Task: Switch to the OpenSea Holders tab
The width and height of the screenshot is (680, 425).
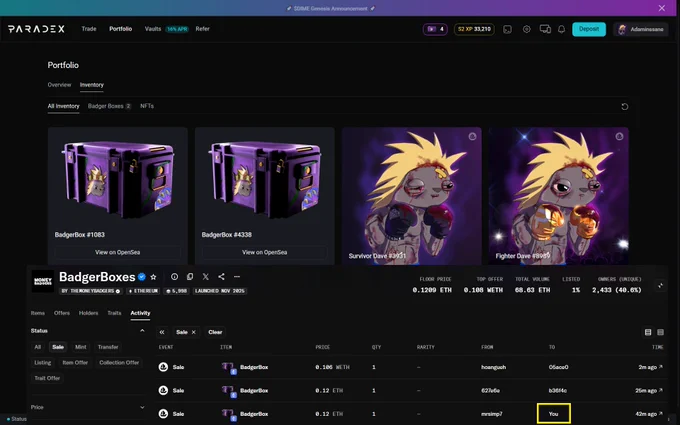Action: pyautogui.click(x=88, y=313)
